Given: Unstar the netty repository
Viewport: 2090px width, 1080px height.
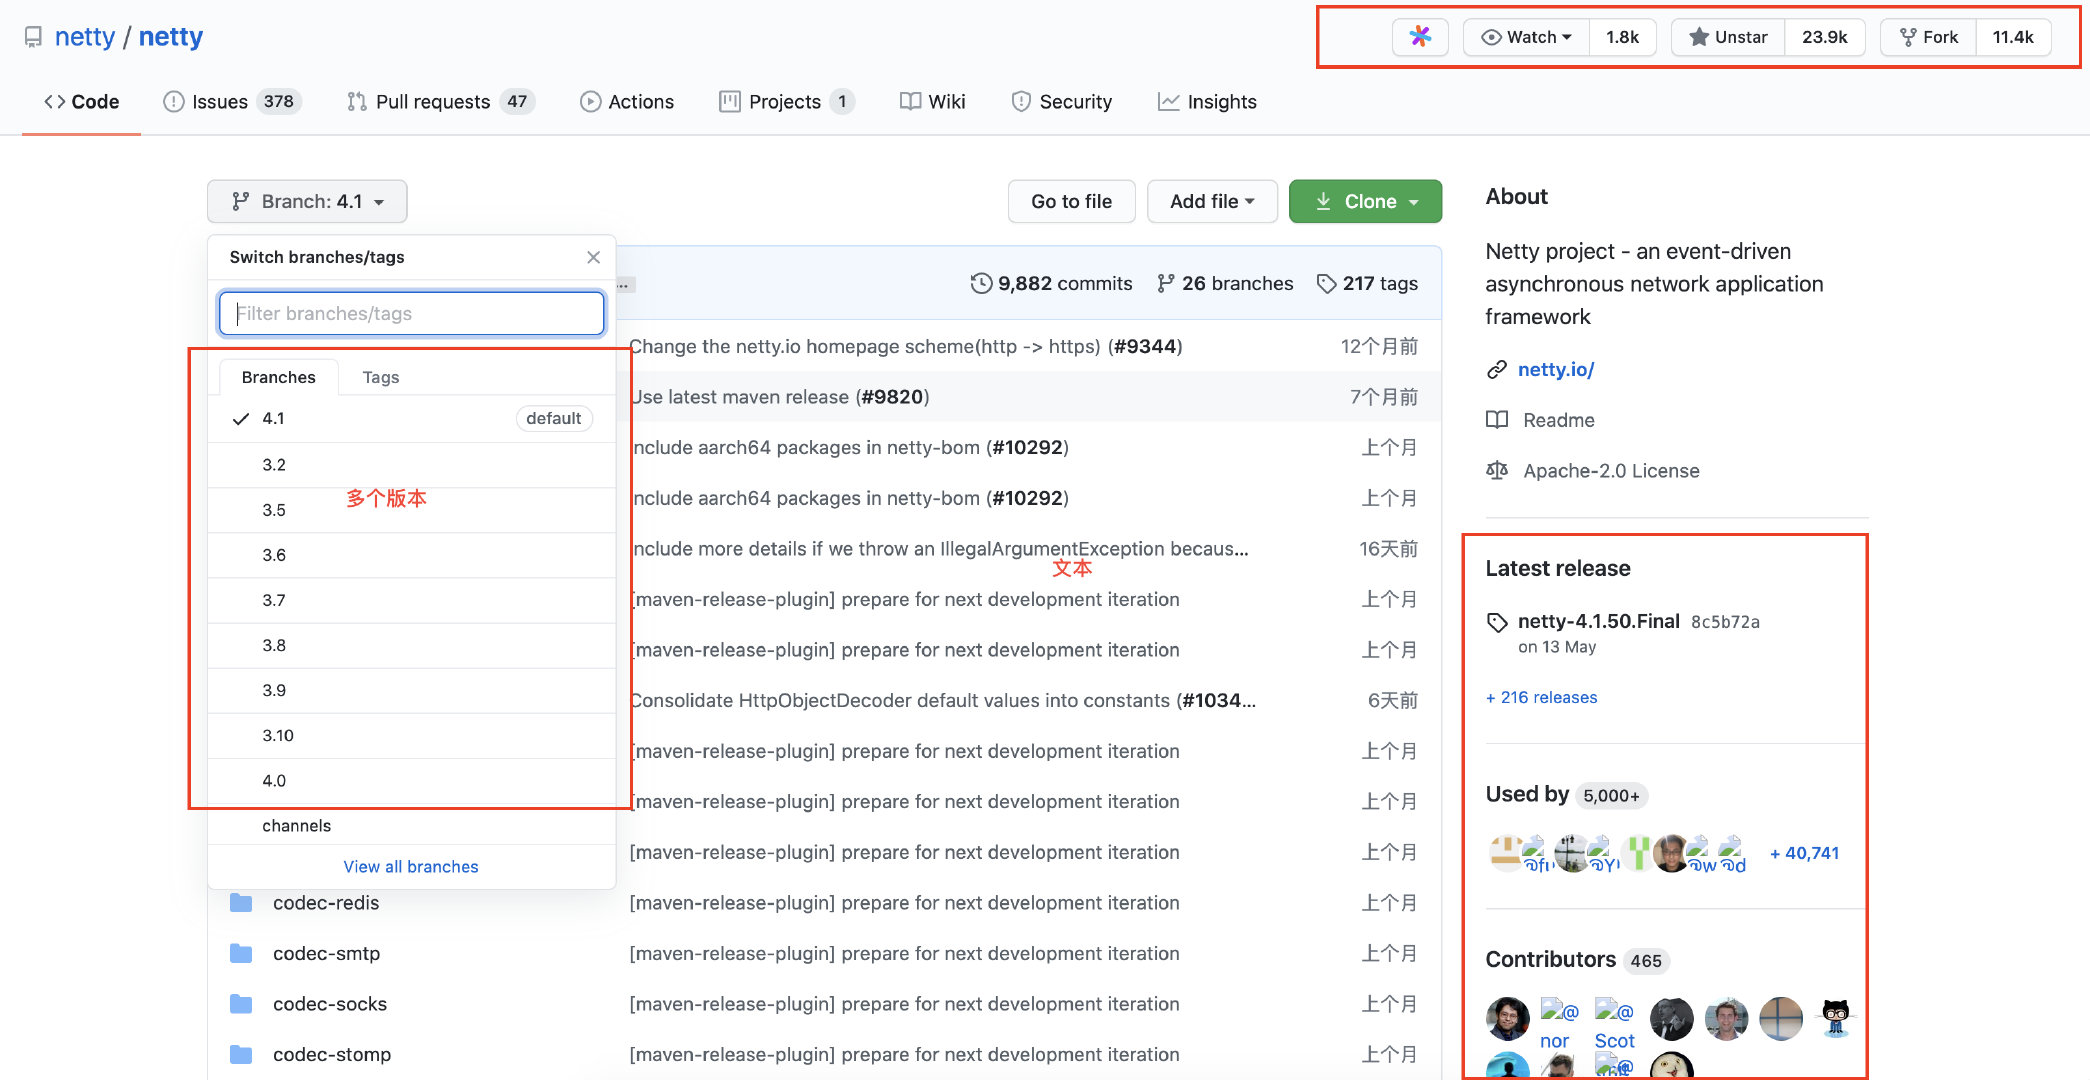Looking at the screenshot, I should [1728, 37].
